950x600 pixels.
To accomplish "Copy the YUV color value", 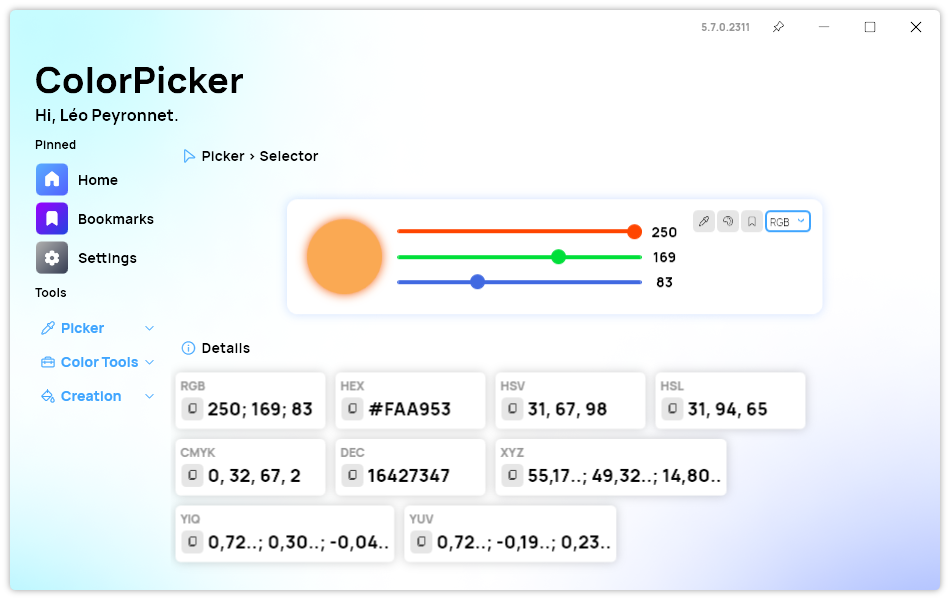I will coord(422,542).
